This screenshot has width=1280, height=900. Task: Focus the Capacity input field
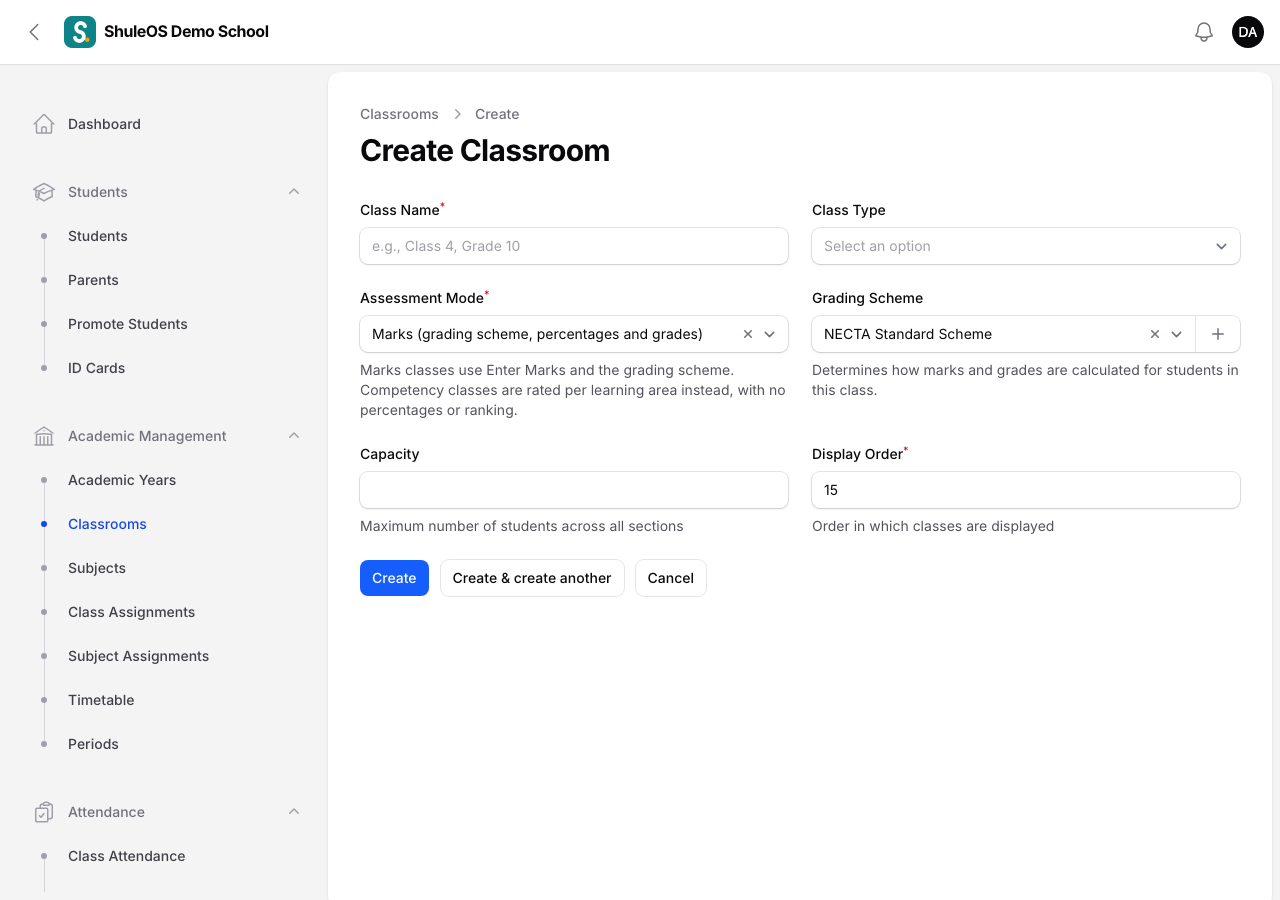[574, 490]
